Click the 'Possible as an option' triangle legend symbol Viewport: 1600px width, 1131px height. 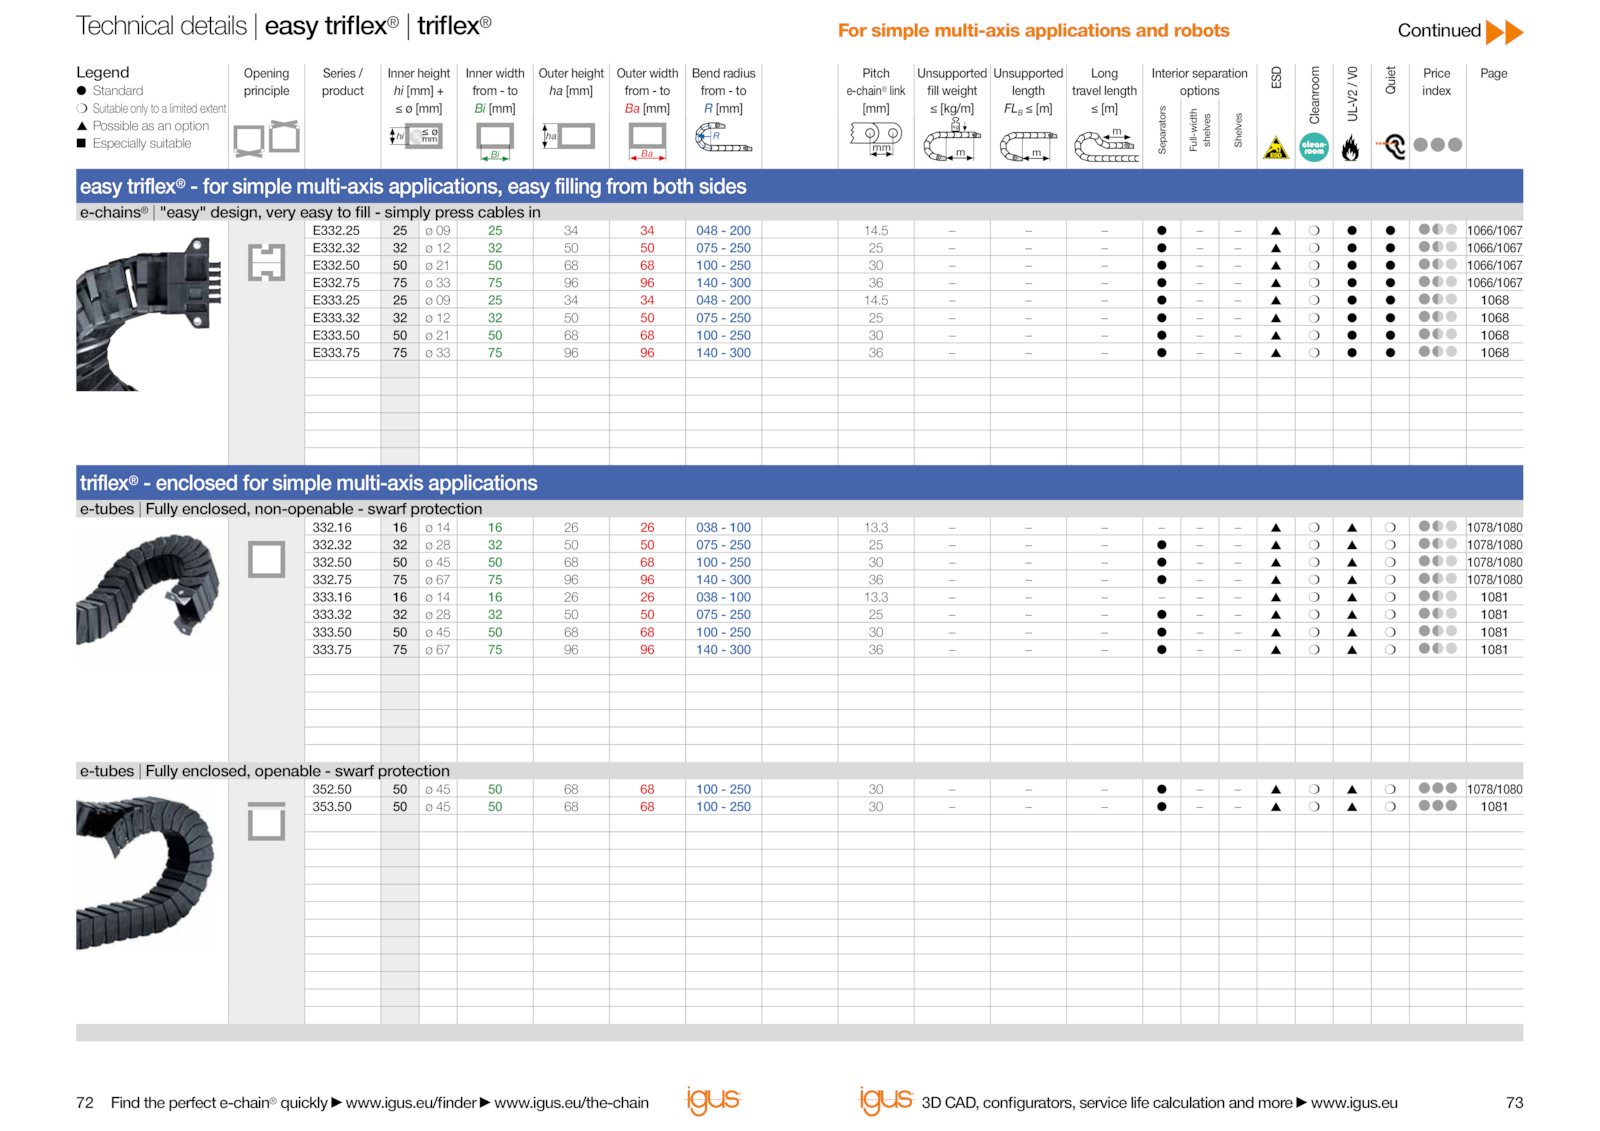82,126
